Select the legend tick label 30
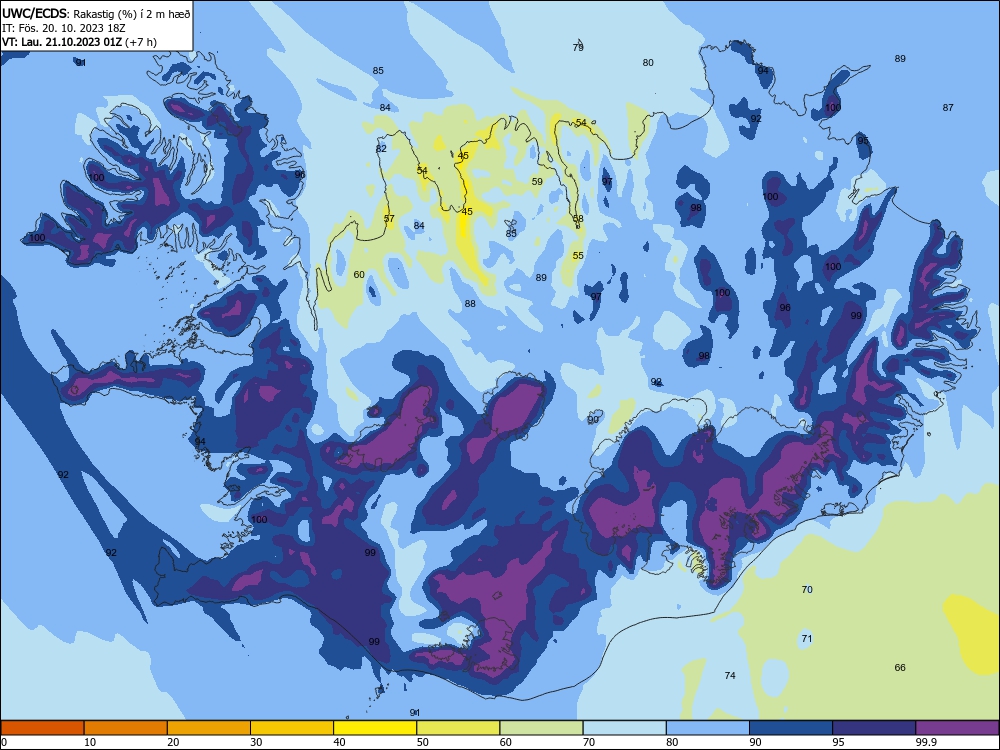 256,742
